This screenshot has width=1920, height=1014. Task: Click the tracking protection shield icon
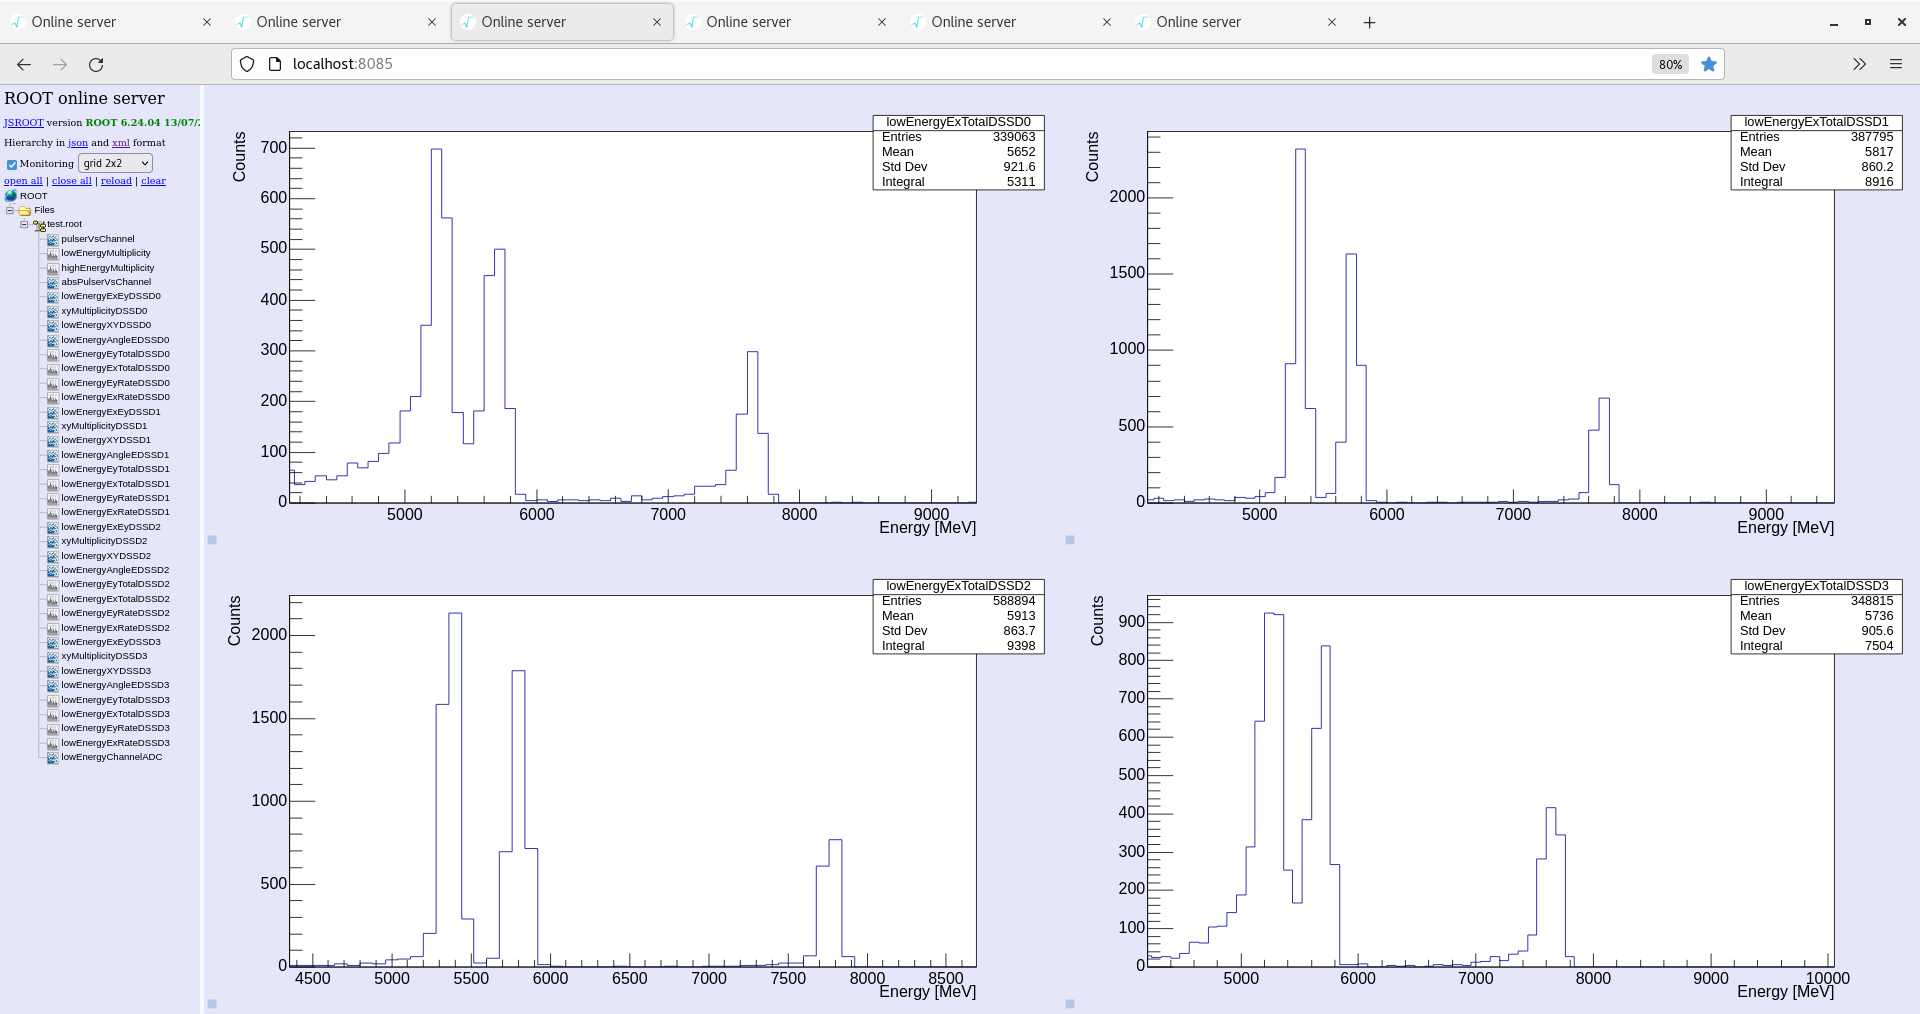247,64
